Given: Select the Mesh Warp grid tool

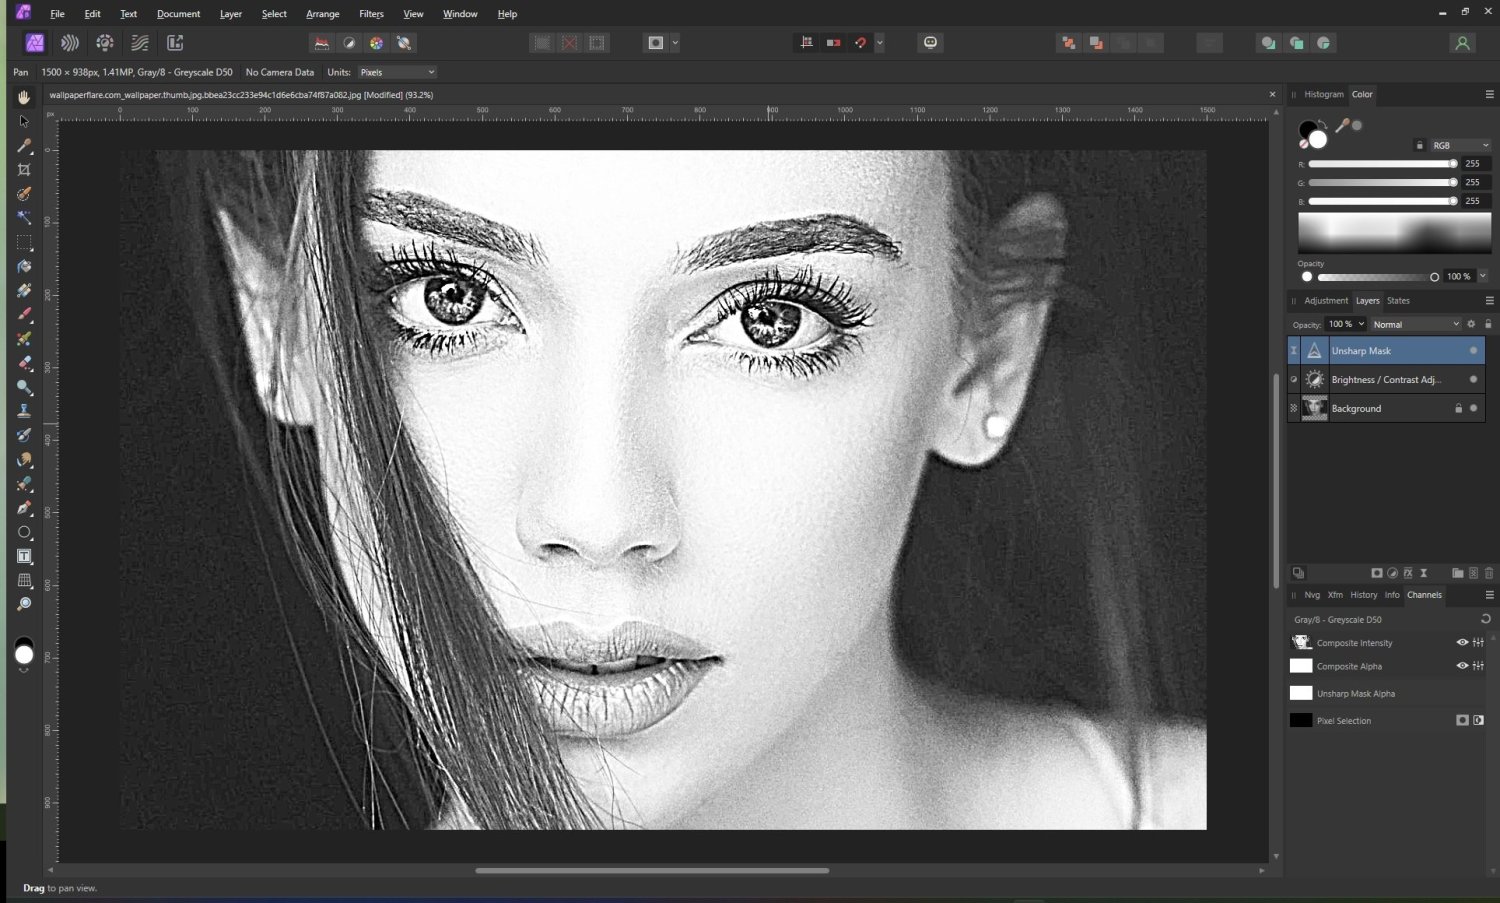Looking at the screenshot, I should [24, 580].
